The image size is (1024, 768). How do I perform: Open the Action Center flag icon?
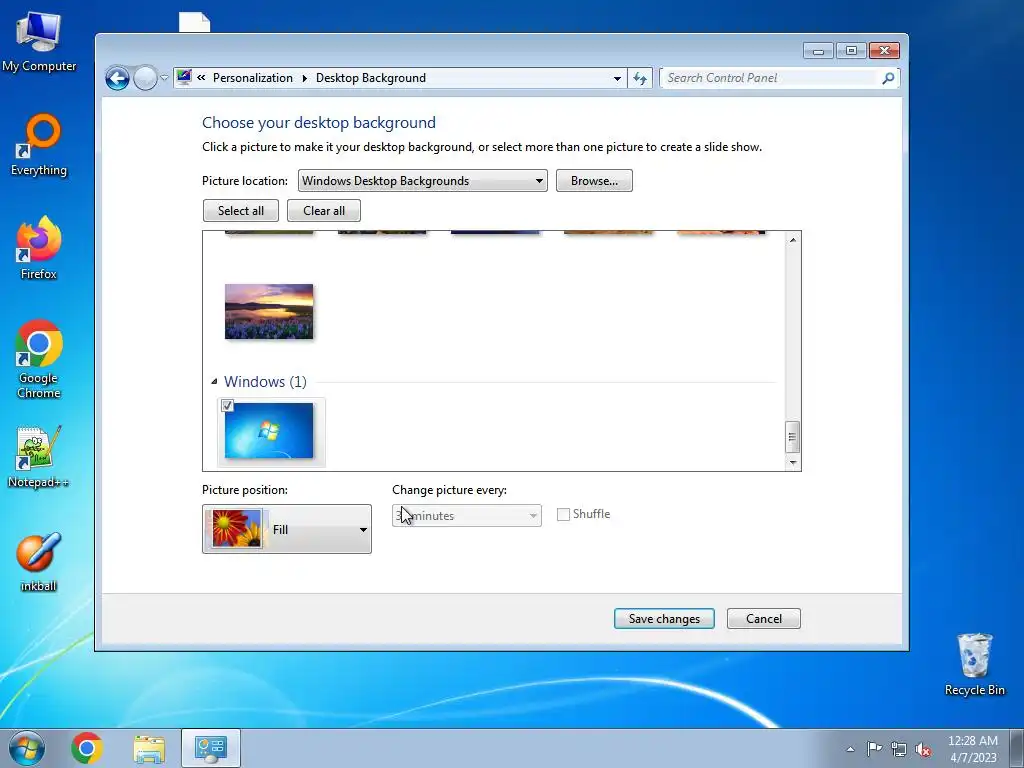[874, 748]
